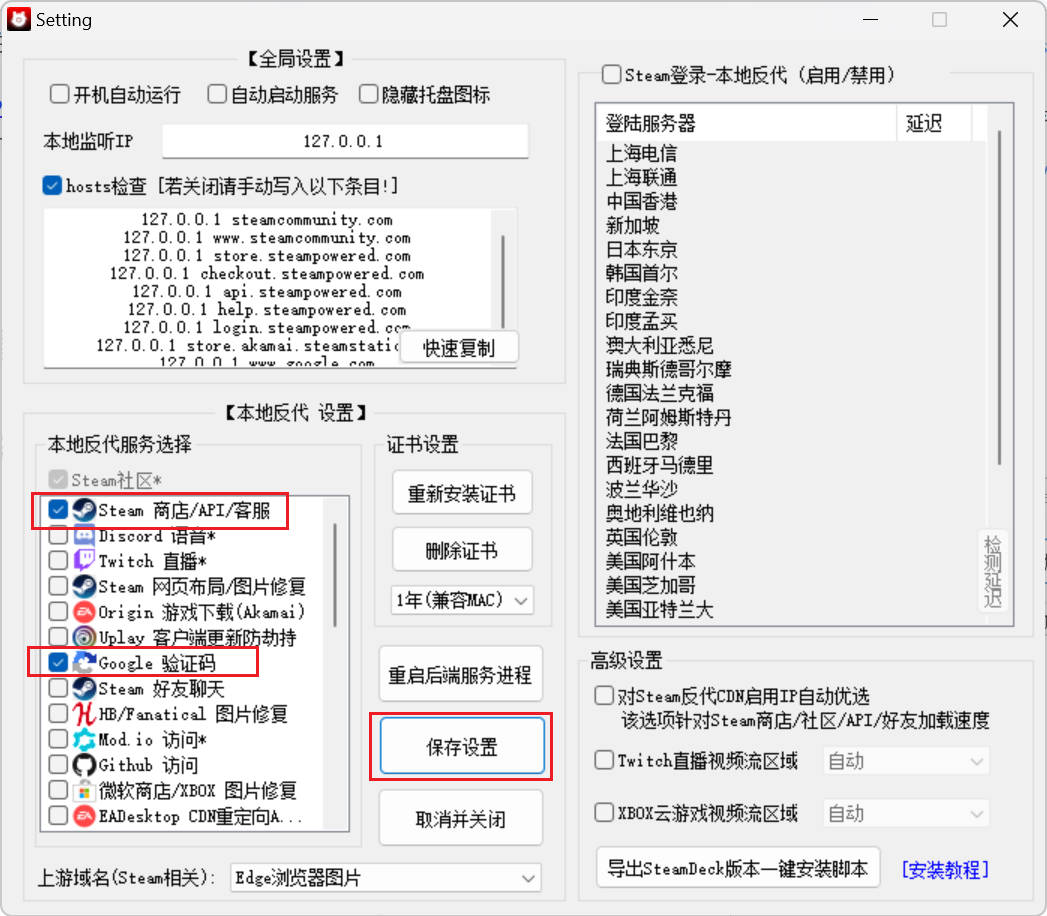Click 取消并关闭 button
Viewport: 1047px width, 916px height.
(461, 819)
